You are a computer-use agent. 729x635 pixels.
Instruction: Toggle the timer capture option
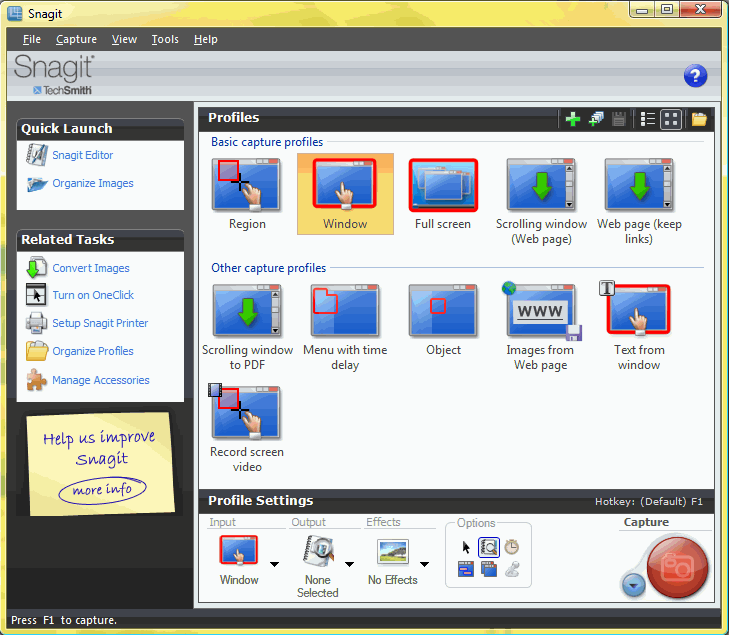(511, 547)
